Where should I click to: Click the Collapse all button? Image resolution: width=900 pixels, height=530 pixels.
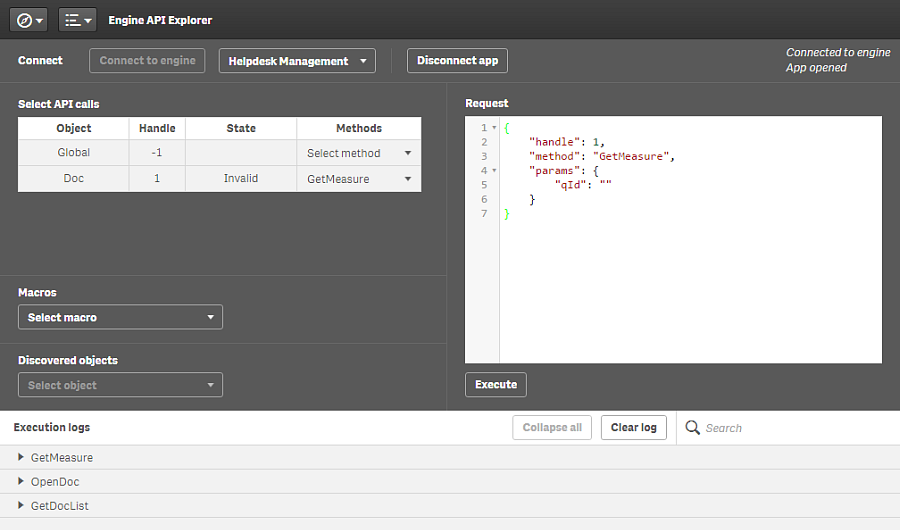pos(552,428)
